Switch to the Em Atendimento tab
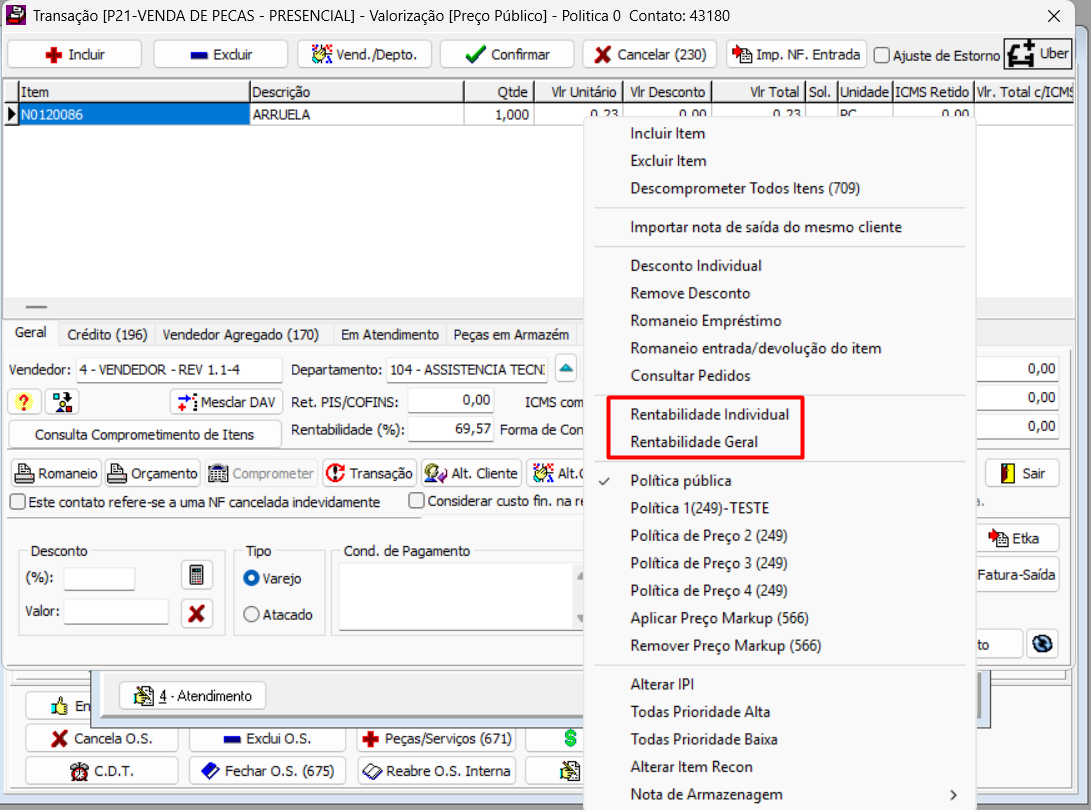The image size is (1091, 810). [390, 335]
